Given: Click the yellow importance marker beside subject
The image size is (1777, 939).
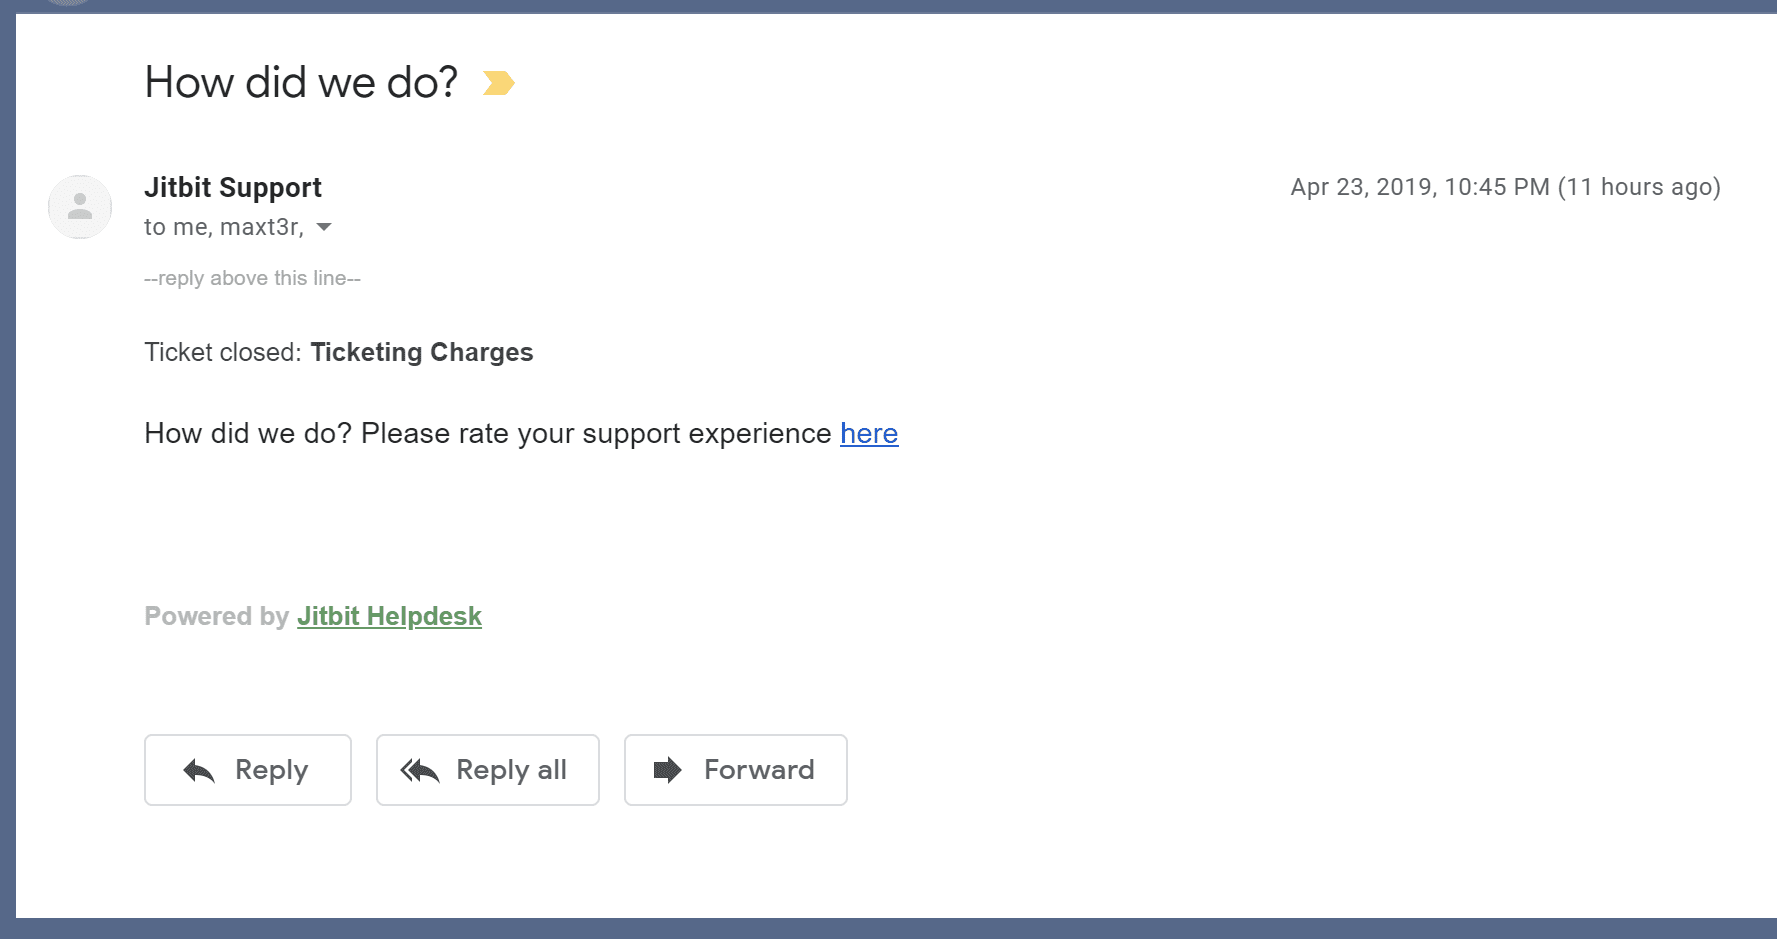Looking at the screenshot, I should [498, 83].
